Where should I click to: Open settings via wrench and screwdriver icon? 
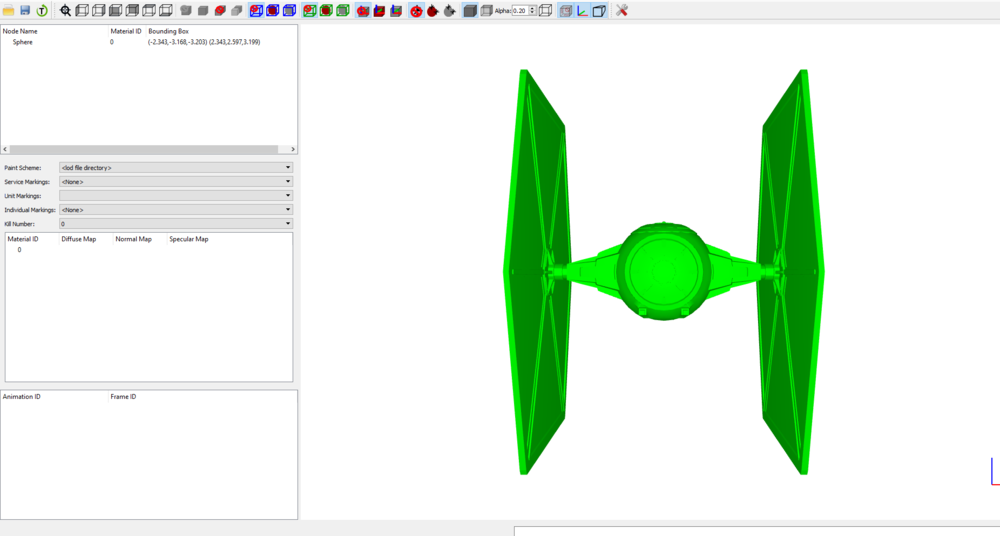click(622, 10)
